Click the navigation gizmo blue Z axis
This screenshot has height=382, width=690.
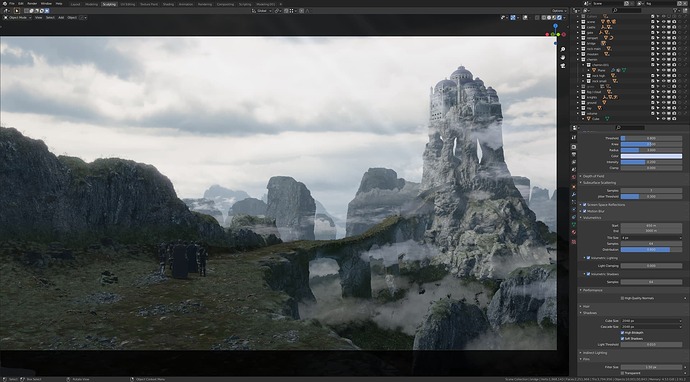click(x=555, y=26)
